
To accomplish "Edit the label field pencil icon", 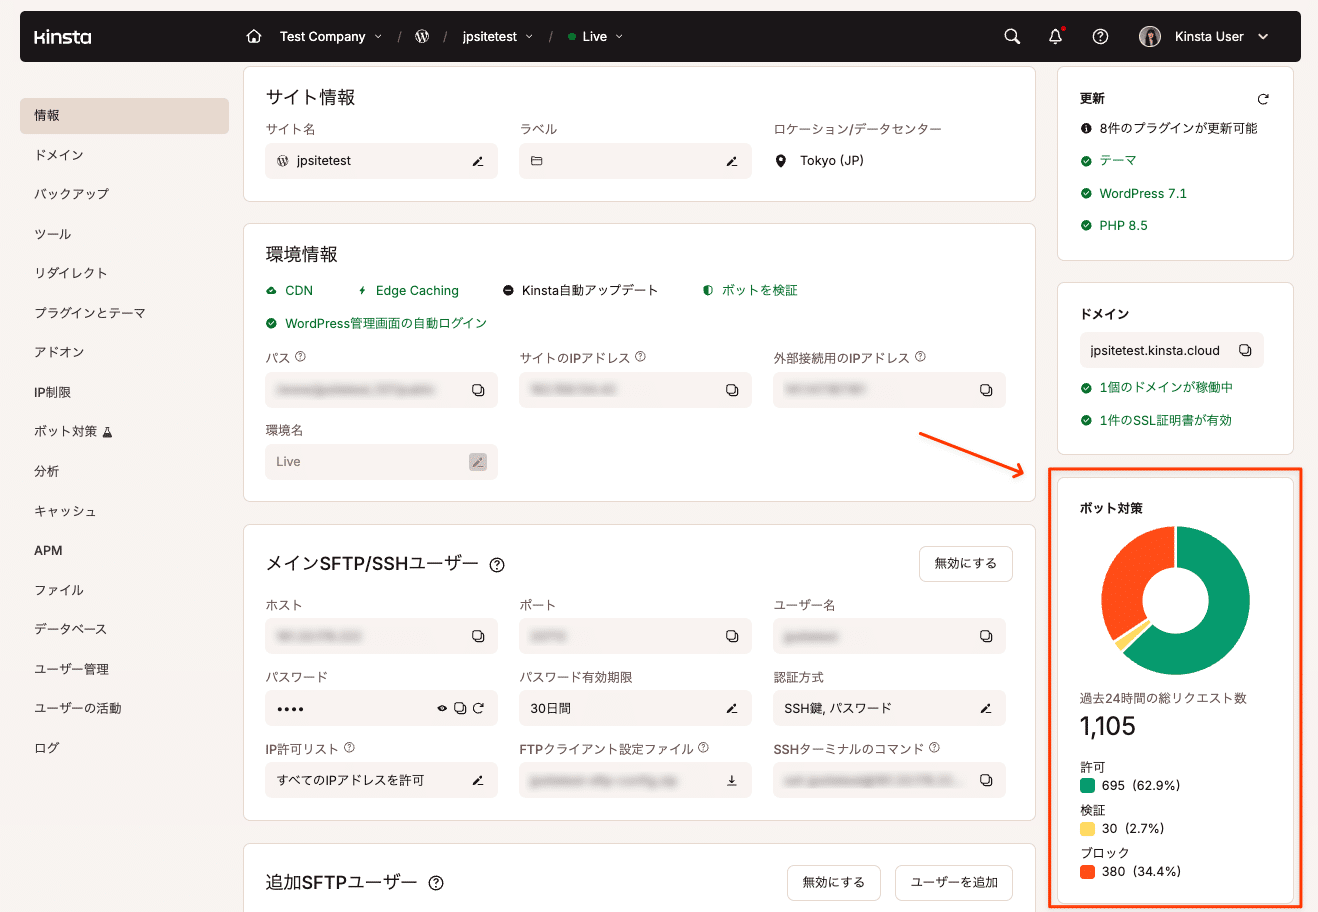I will (x=732, y=161).
